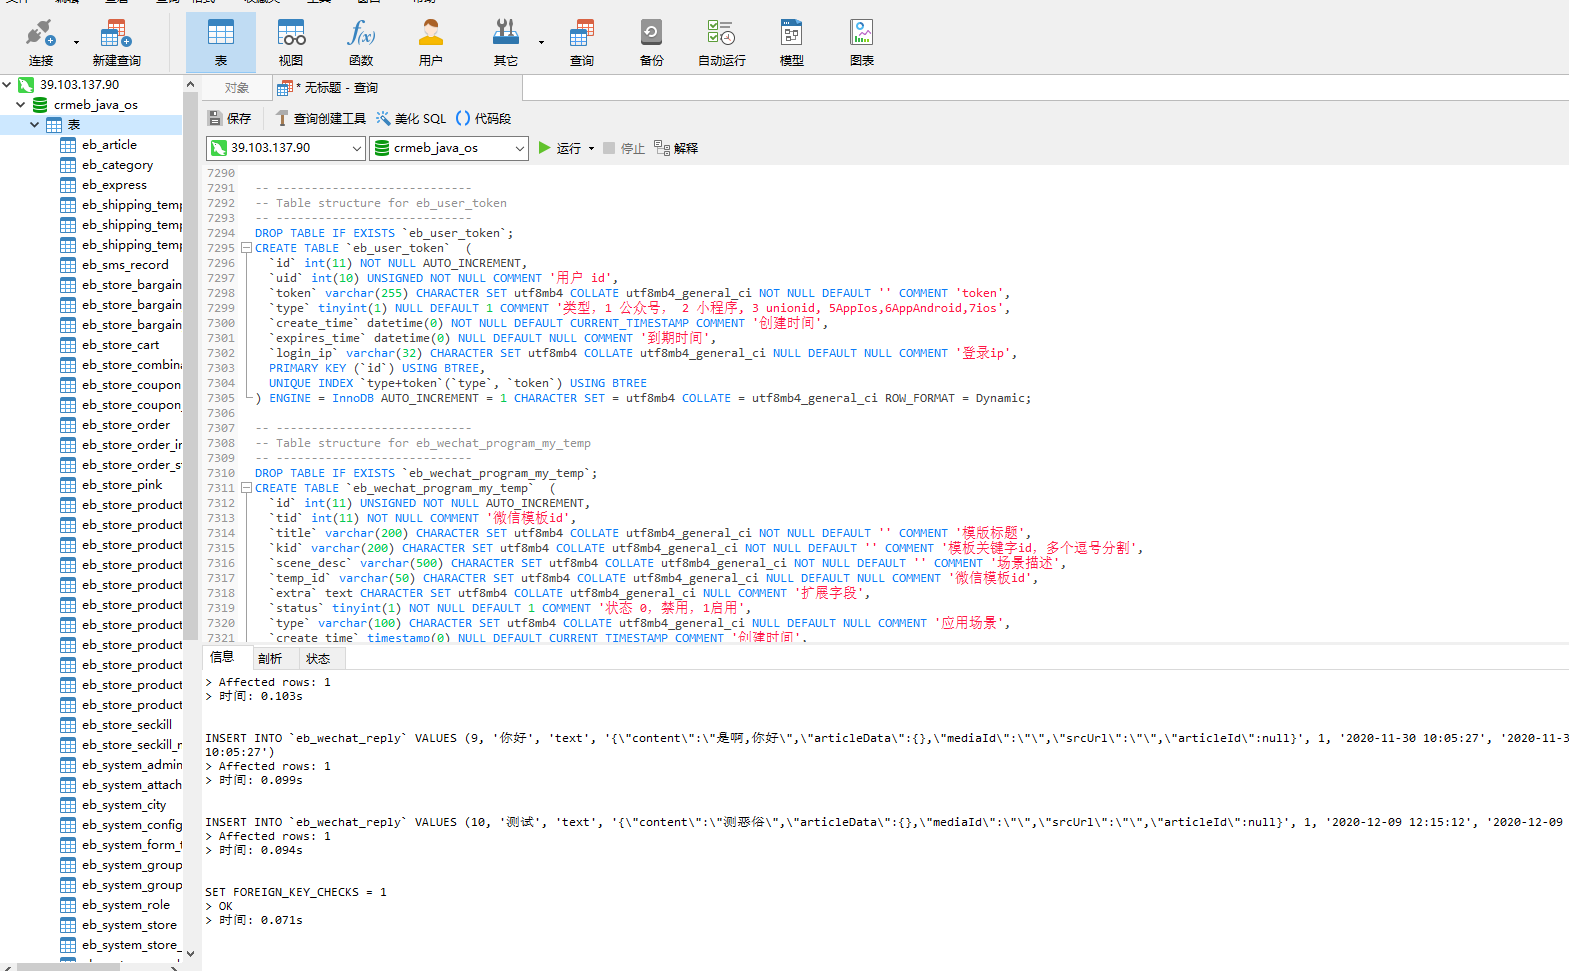The image size is (1569, 971).
Task: Select the eb_system_attach table
Action: pyautogui.click(x=132, y=785)
